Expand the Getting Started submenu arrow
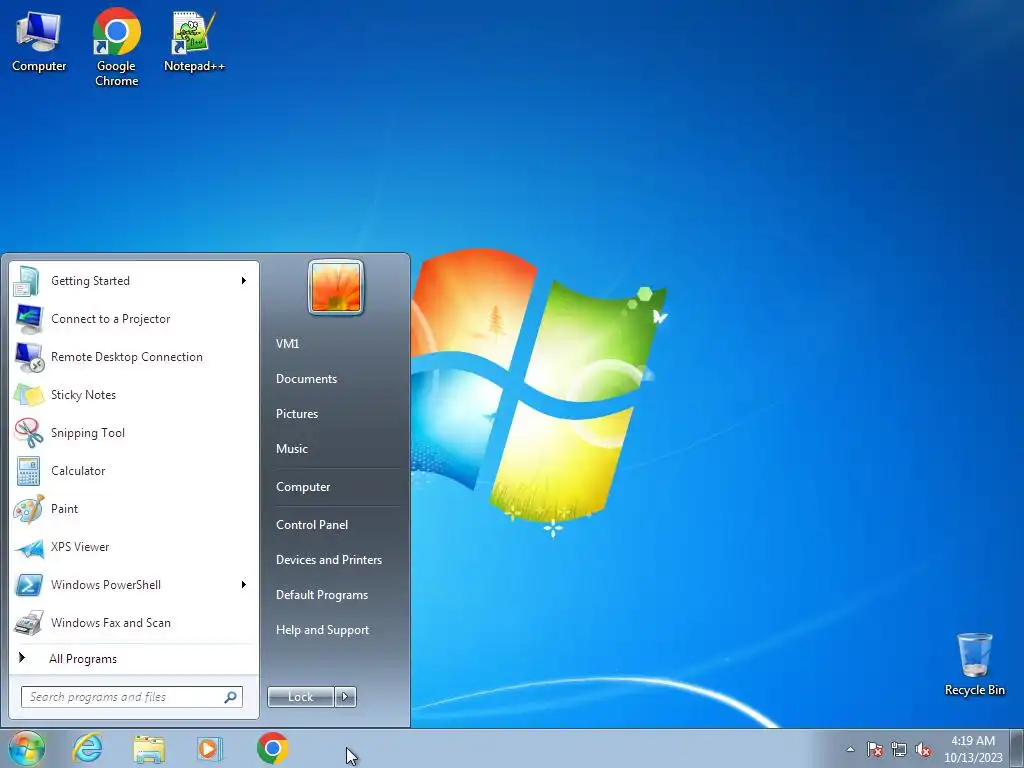This screenshot has height=768, width=1024. (x=244, y=281)
